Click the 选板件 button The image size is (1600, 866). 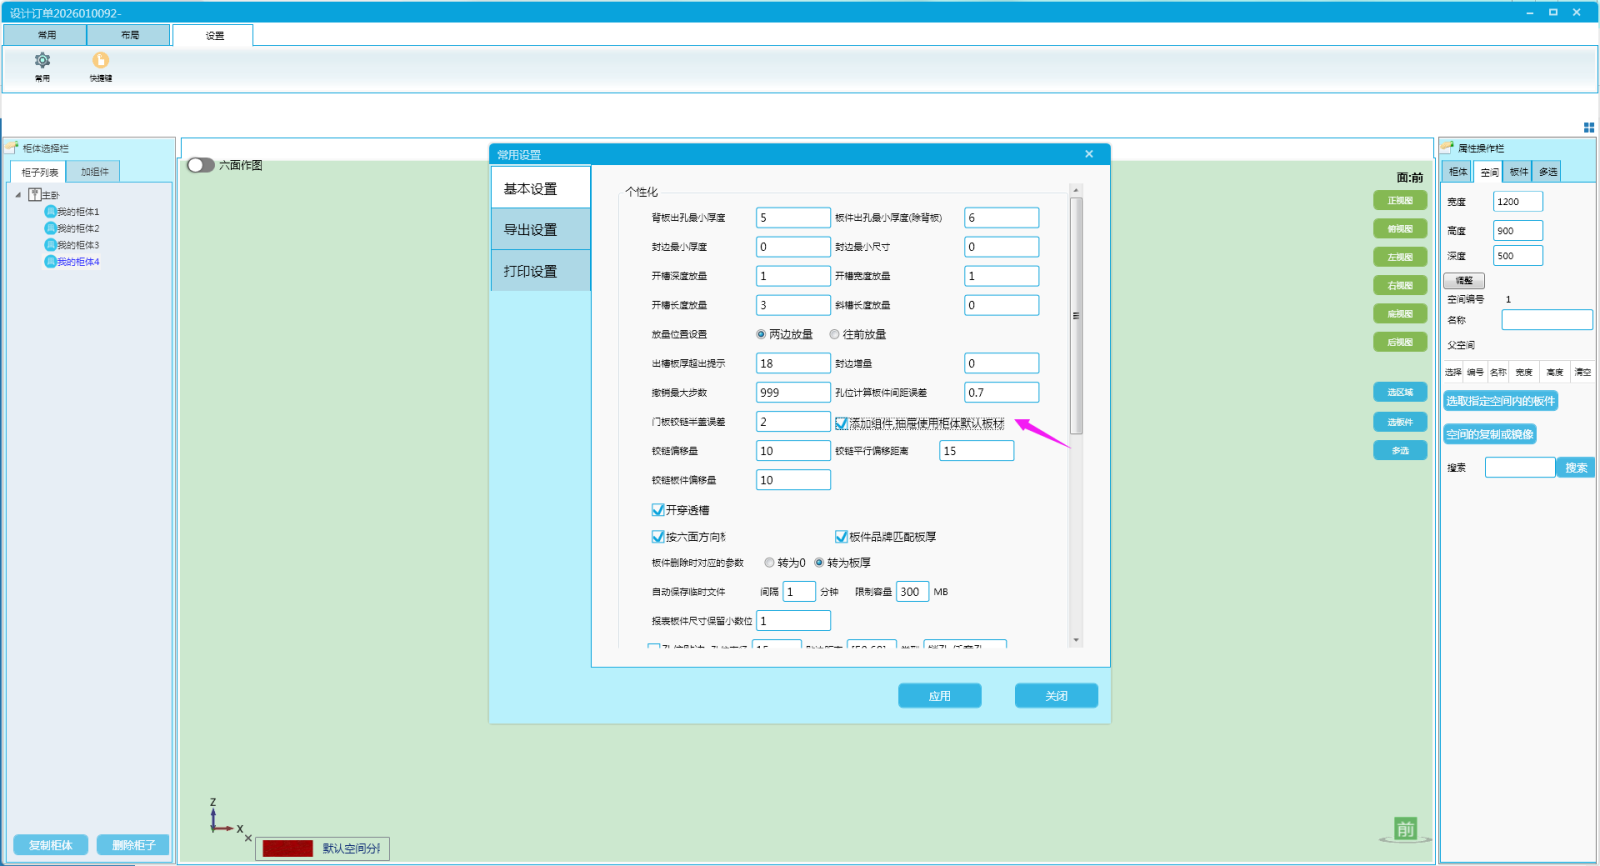[x=1400, y=422]
